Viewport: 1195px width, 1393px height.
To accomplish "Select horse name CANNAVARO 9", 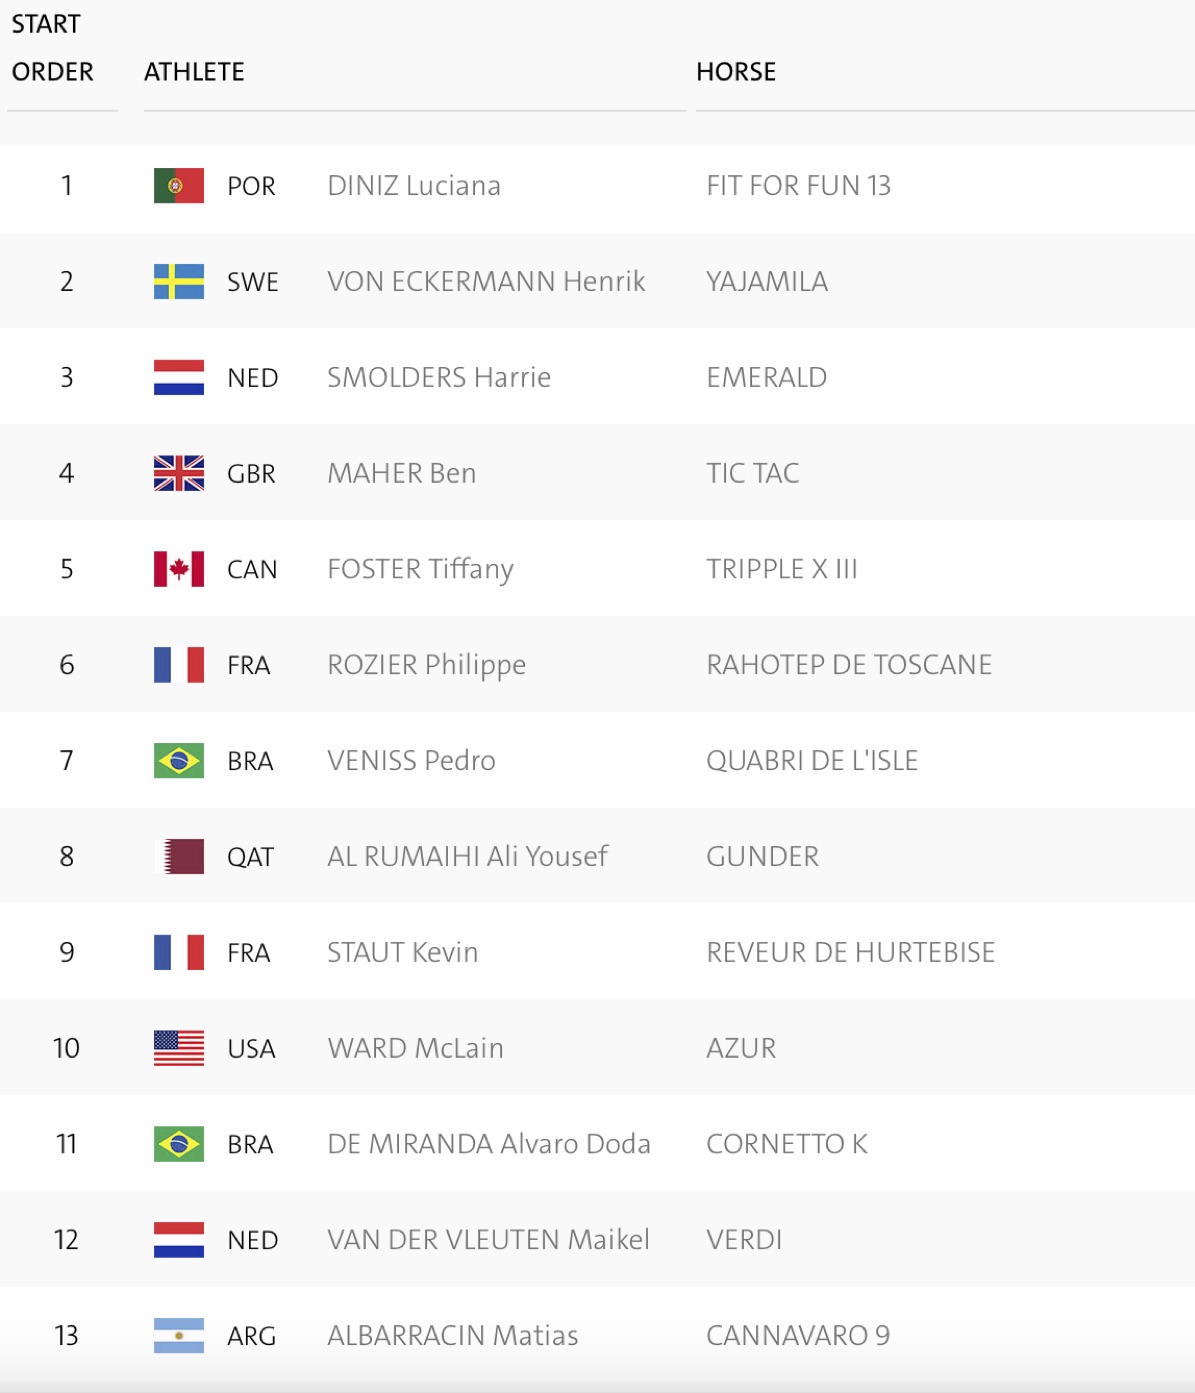I will tap(798, 1336).
